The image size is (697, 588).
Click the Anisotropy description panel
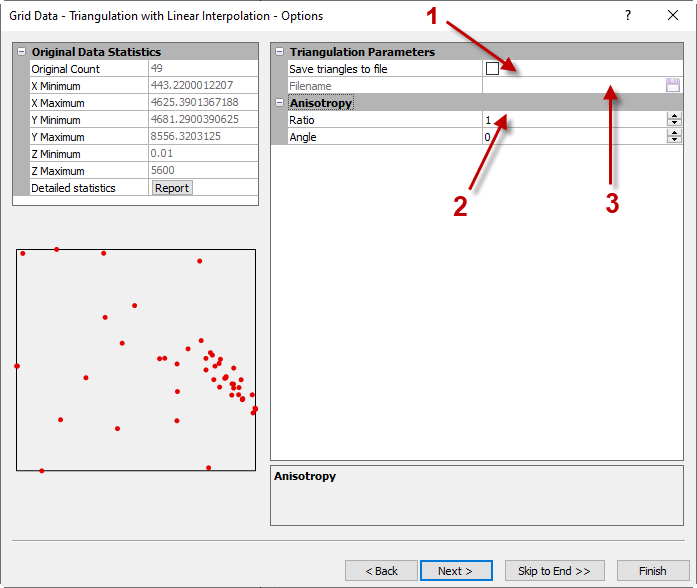point(477,496)
